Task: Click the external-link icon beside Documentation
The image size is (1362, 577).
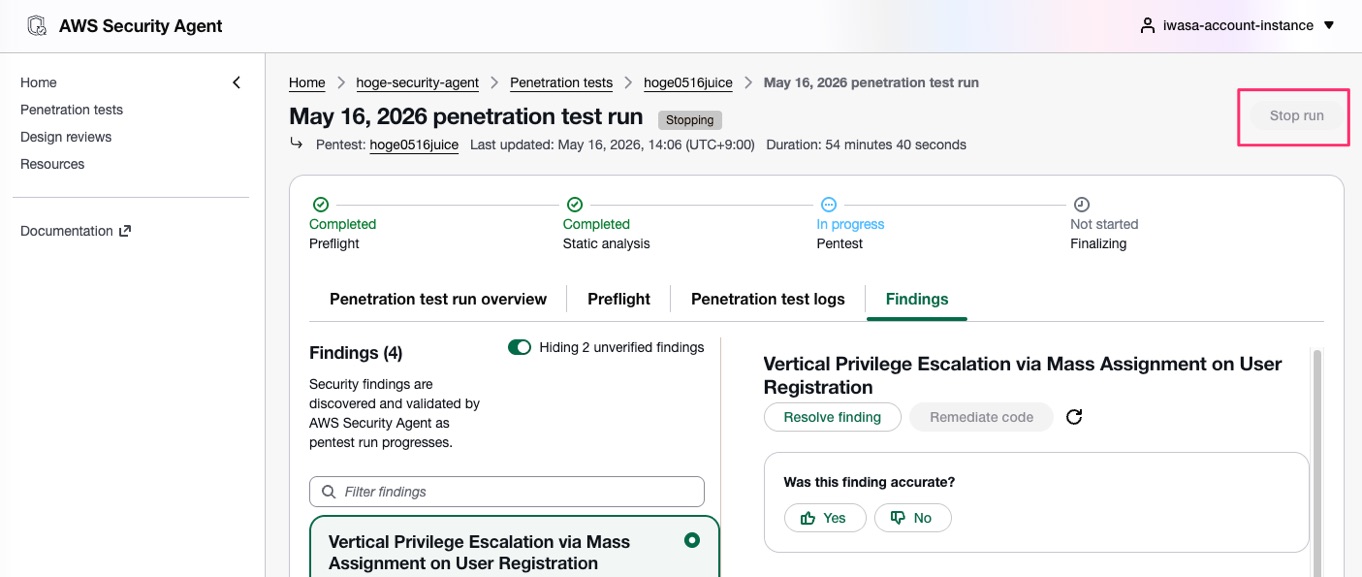Action: [x=125, y=231]
